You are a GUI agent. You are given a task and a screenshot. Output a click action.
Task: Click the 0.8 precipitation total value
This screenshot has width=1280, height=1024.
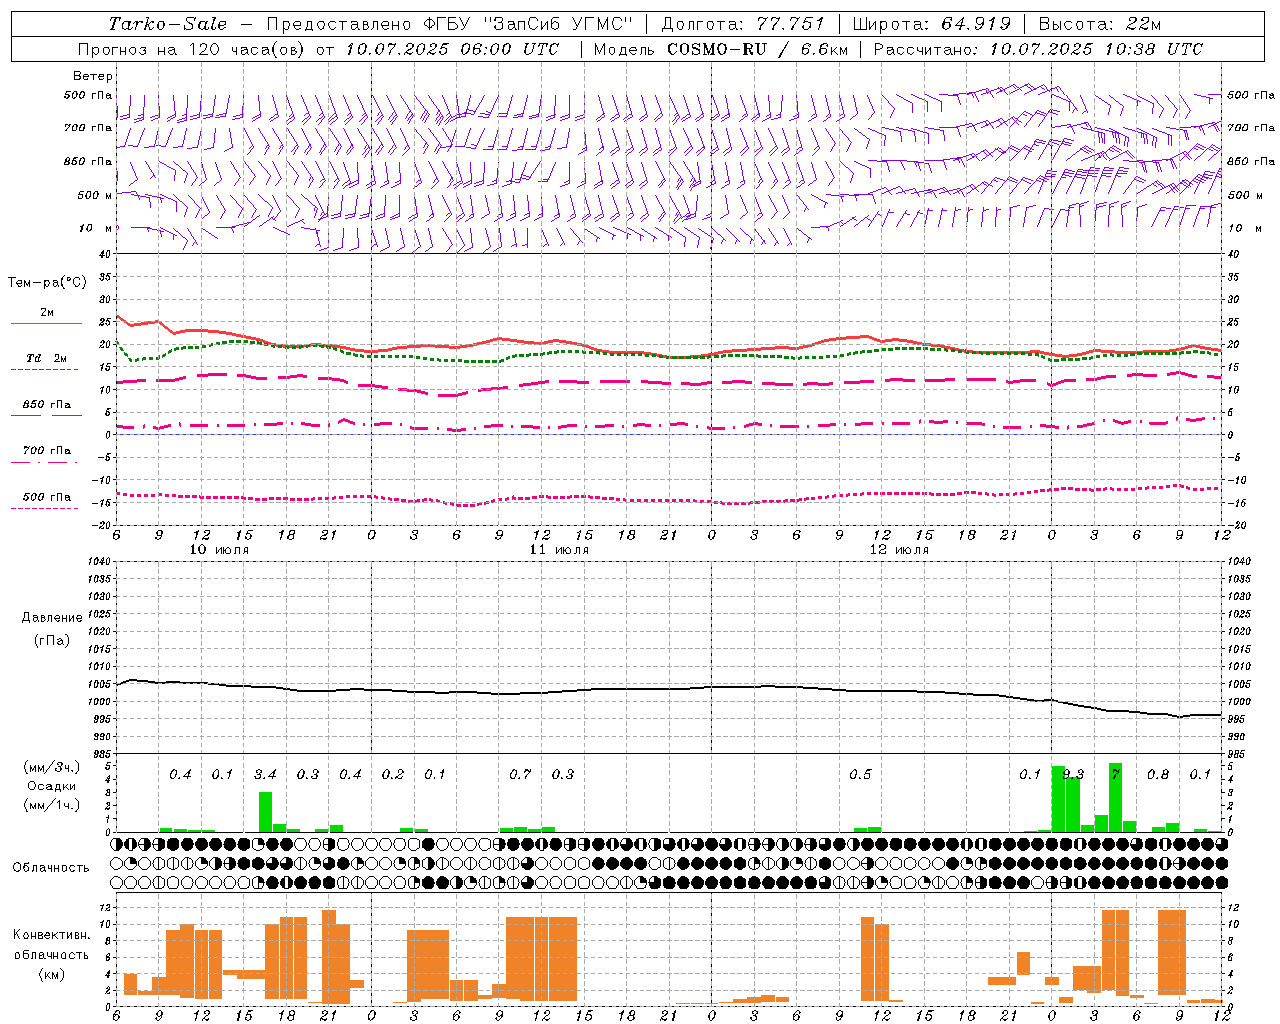tap(1158, 774)
